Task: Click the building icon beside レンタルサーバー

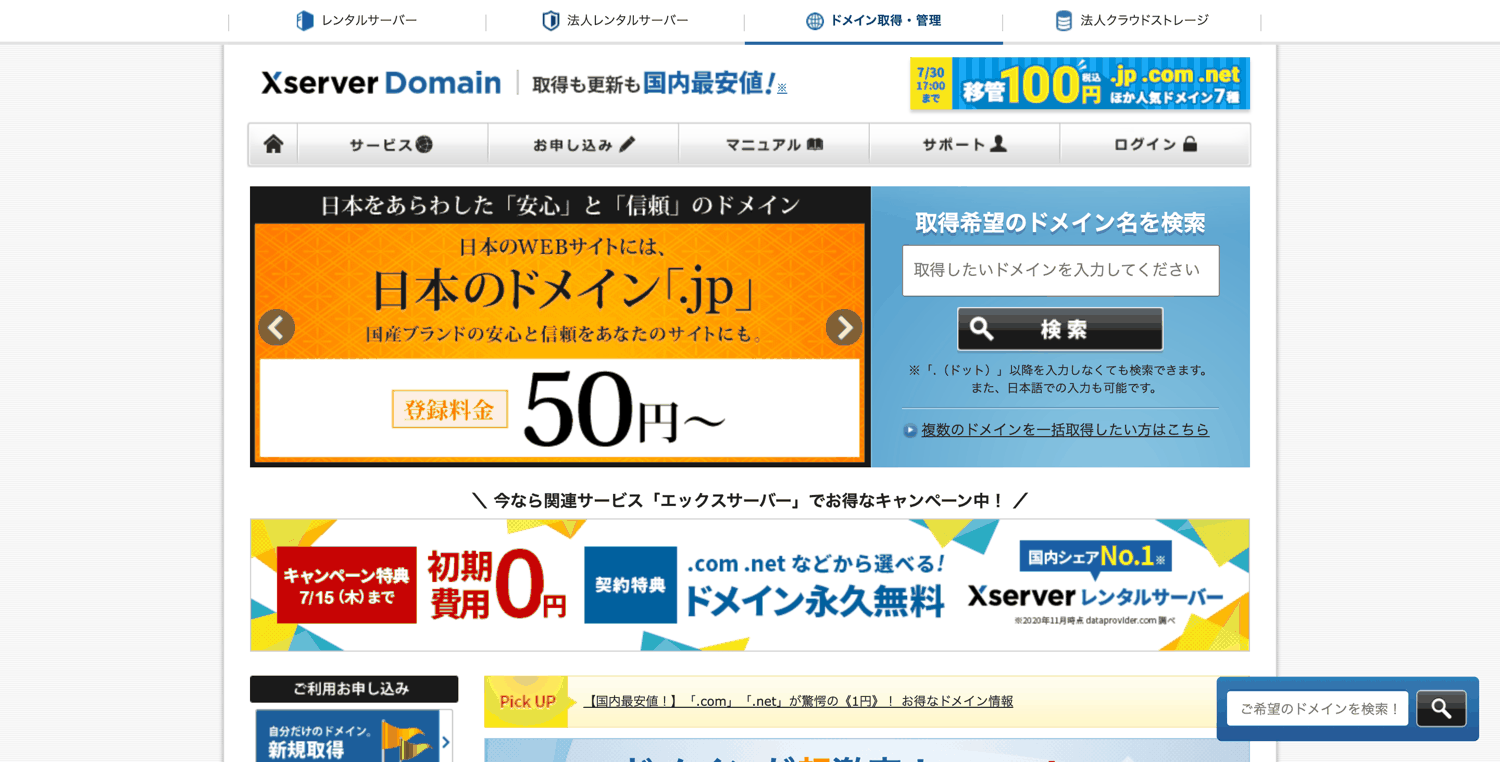Action: (305, 21)
